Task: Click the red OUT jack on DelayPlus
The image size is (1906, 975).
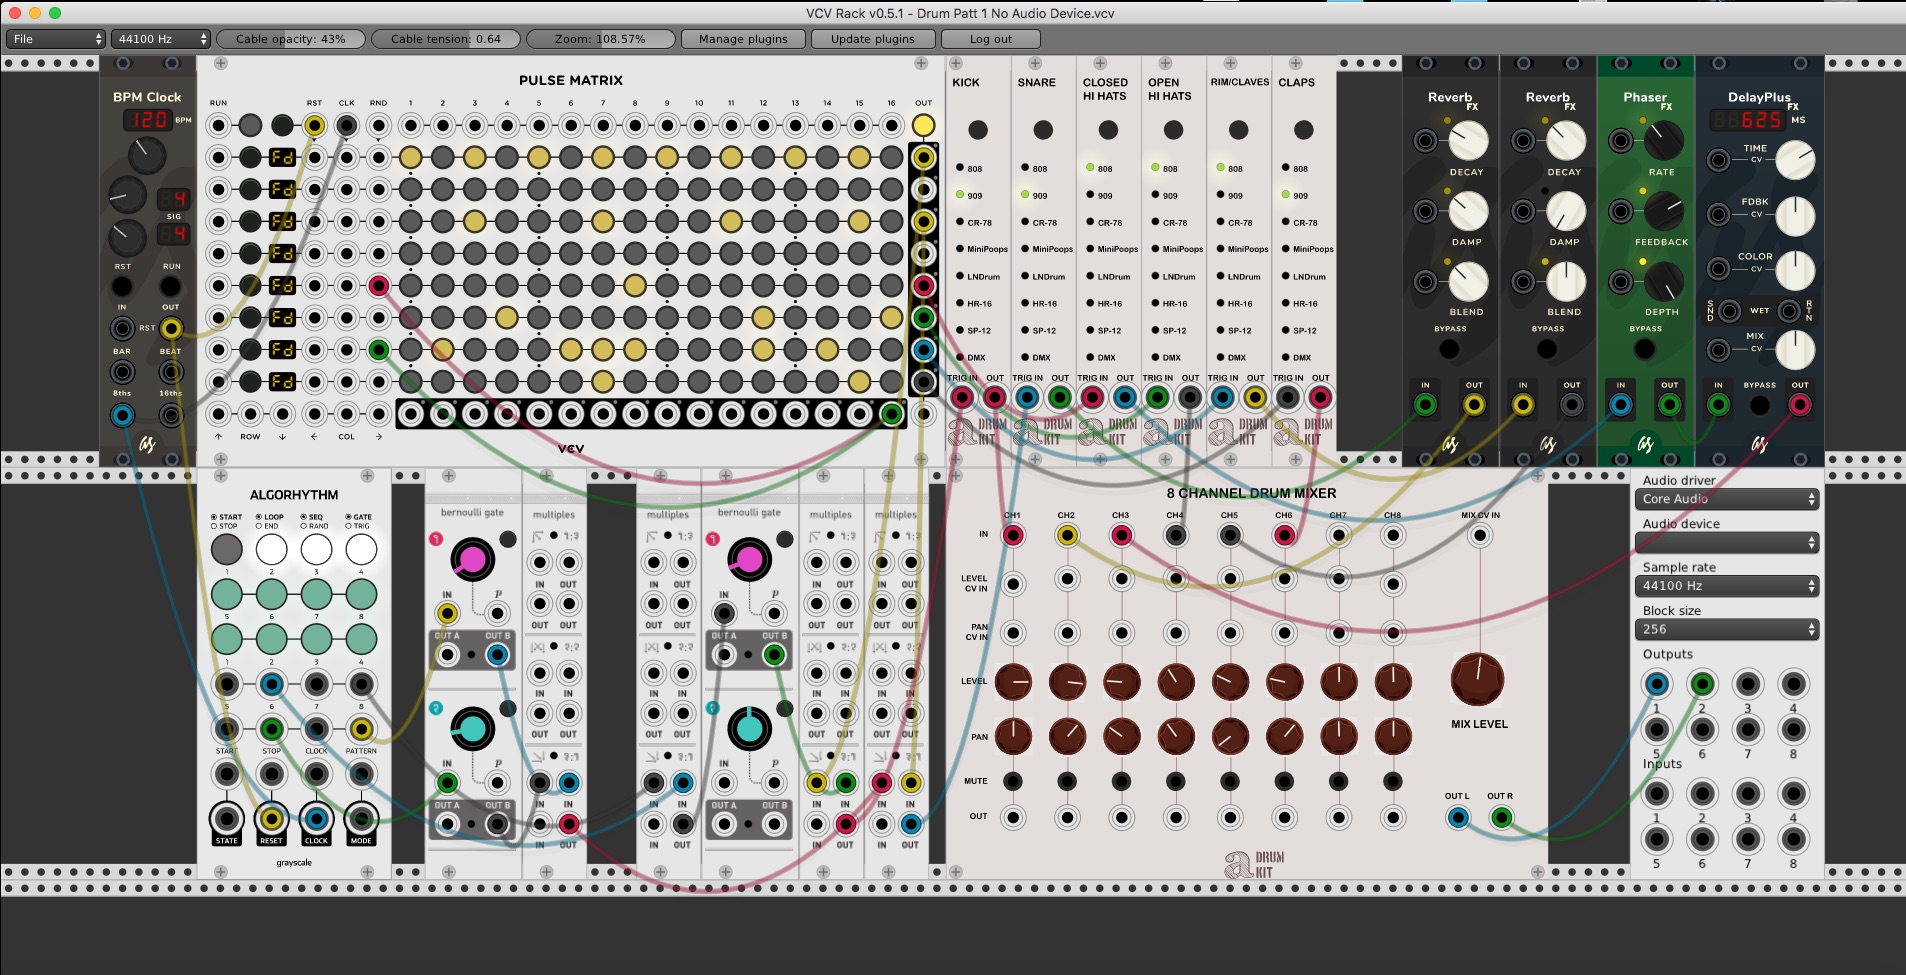Action: point(1800,405)
